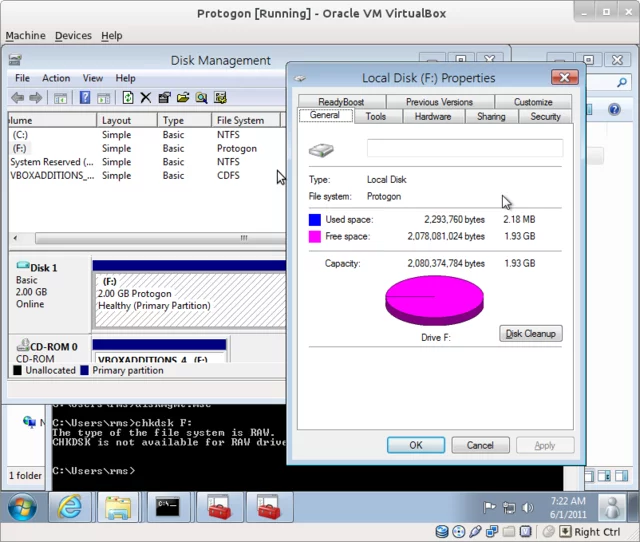This screenshot has width=640, height=542.
Task: Open Internet Explorer from the taskbar
Action: click(x=70, y=507)
